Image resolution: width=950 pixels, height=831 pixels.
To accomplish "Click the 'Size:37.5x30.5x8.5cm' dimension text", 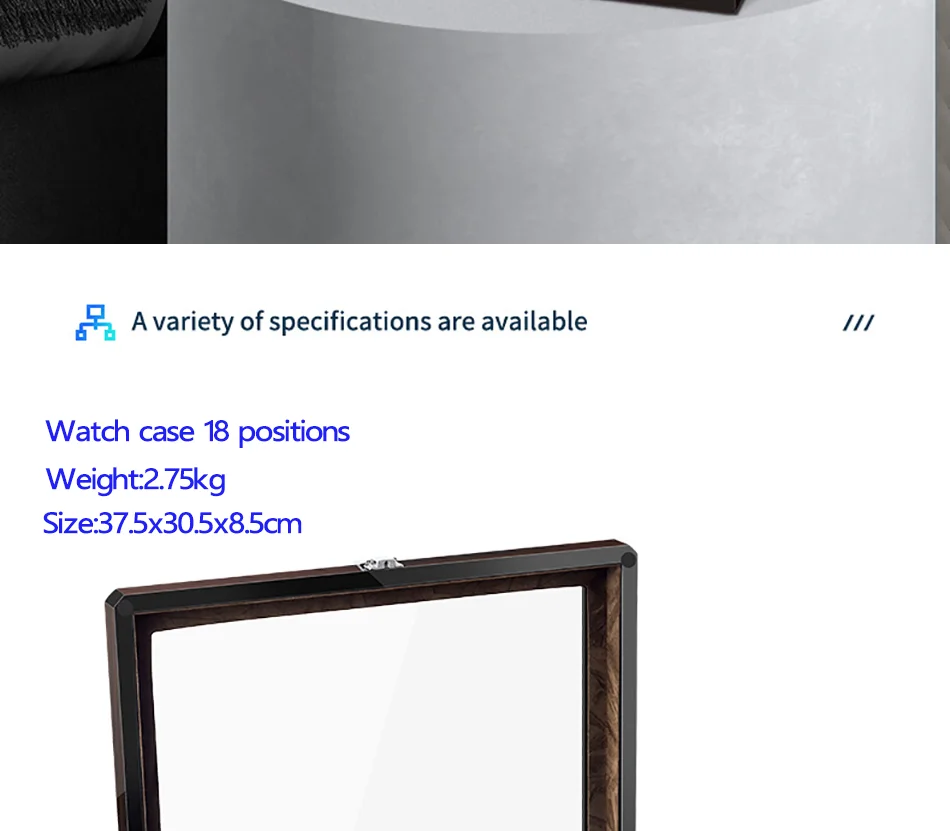I will pos(172,523).
